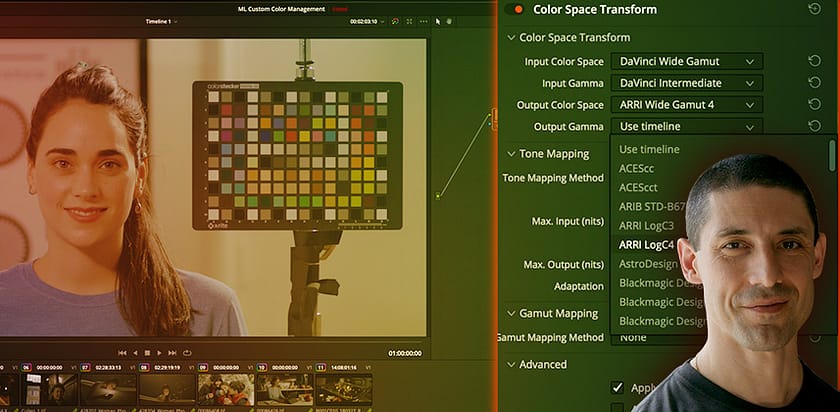This screenshot has height=412, width=840.
Task: Click timecode 02:28:33:13 above clip 07
Action: click(108, 368)
